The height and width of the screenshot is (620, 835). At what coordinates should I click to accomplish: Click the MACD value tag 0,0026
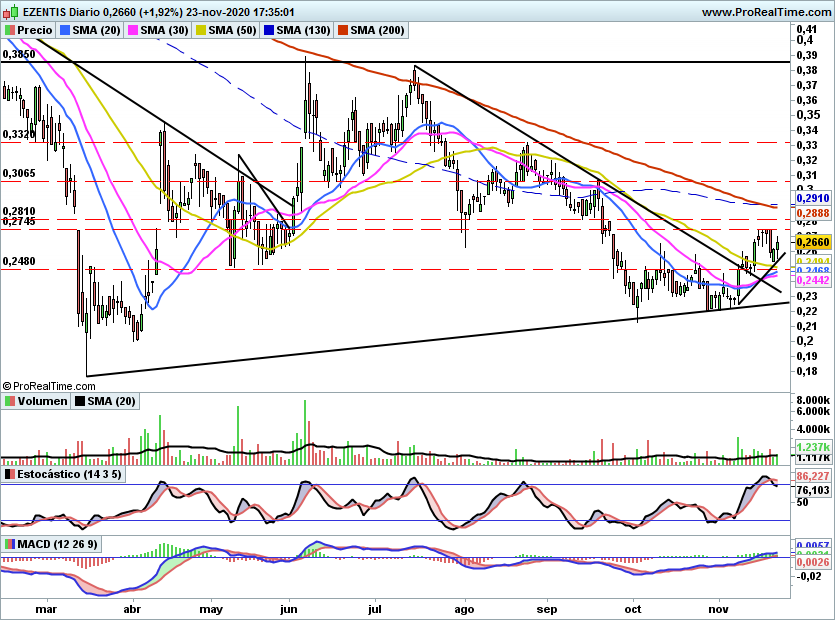[x=813, y=562]
